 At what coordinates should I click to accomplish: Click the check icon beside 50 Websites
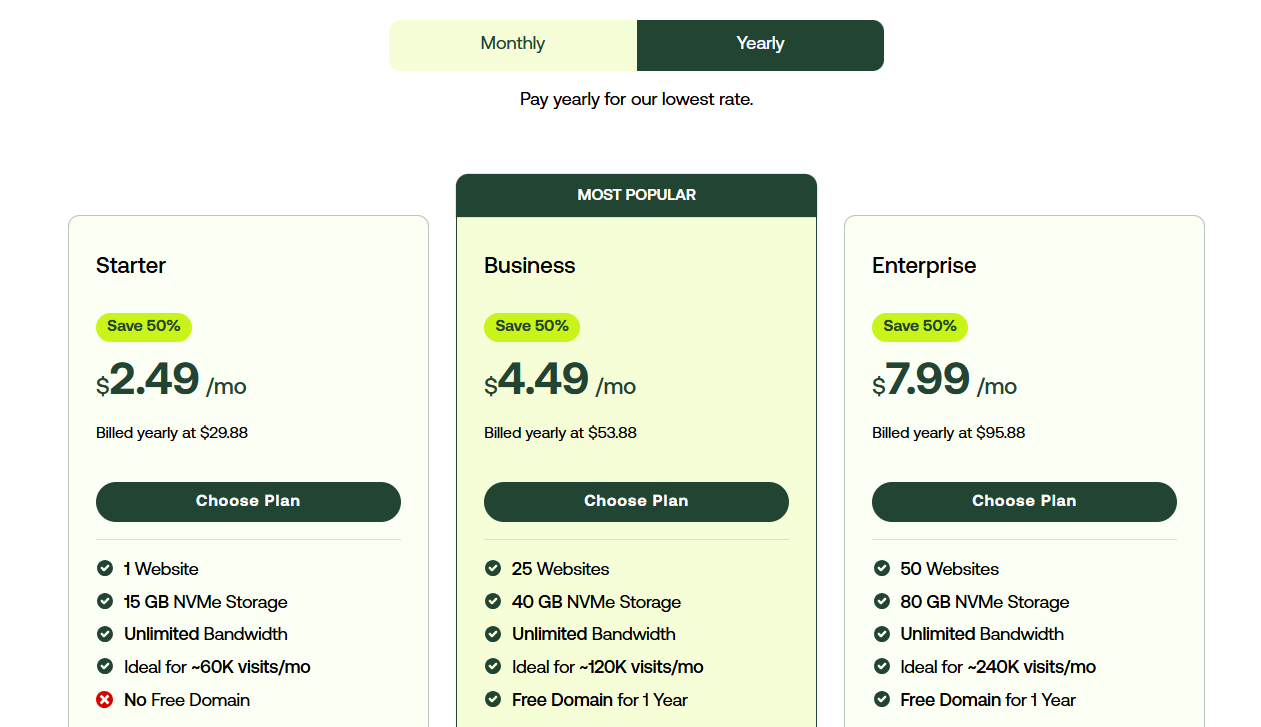(x=882, y=569)
